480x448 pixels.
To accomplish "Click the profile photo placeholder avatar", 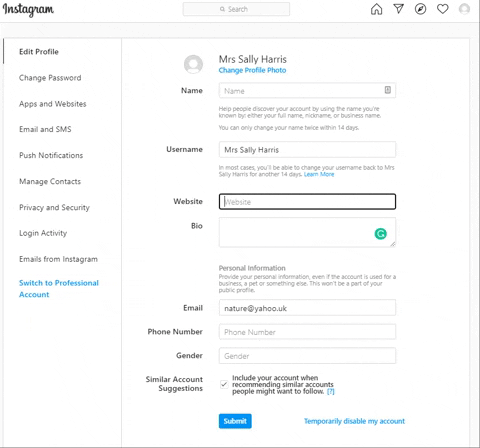I will click(x=193, y=64).
